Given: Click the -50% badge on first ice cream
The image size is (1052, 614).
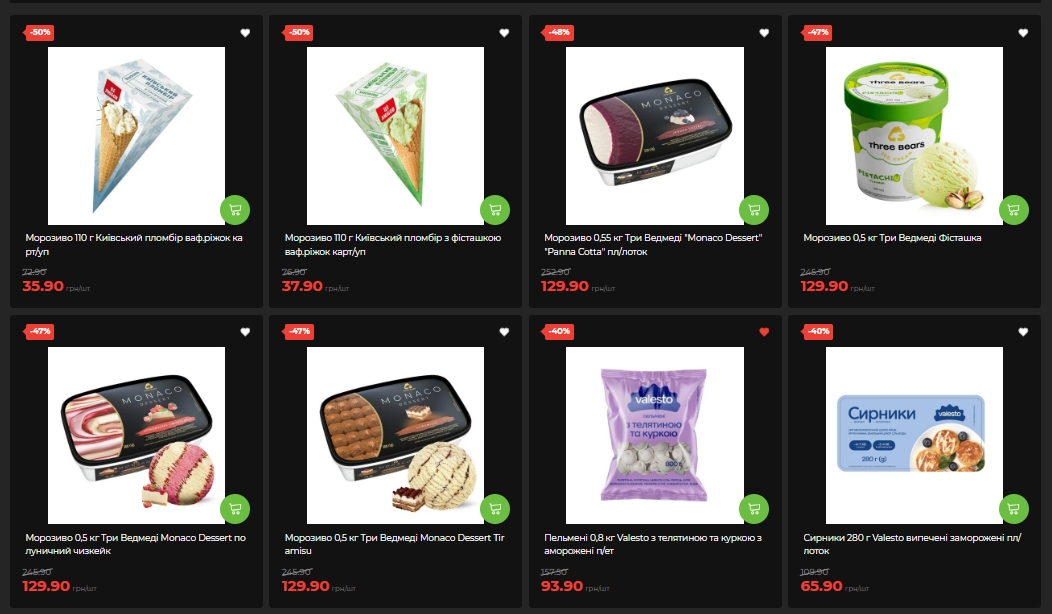Looking at the screenshot, I should pyautogui.click(x=38, y=32).
